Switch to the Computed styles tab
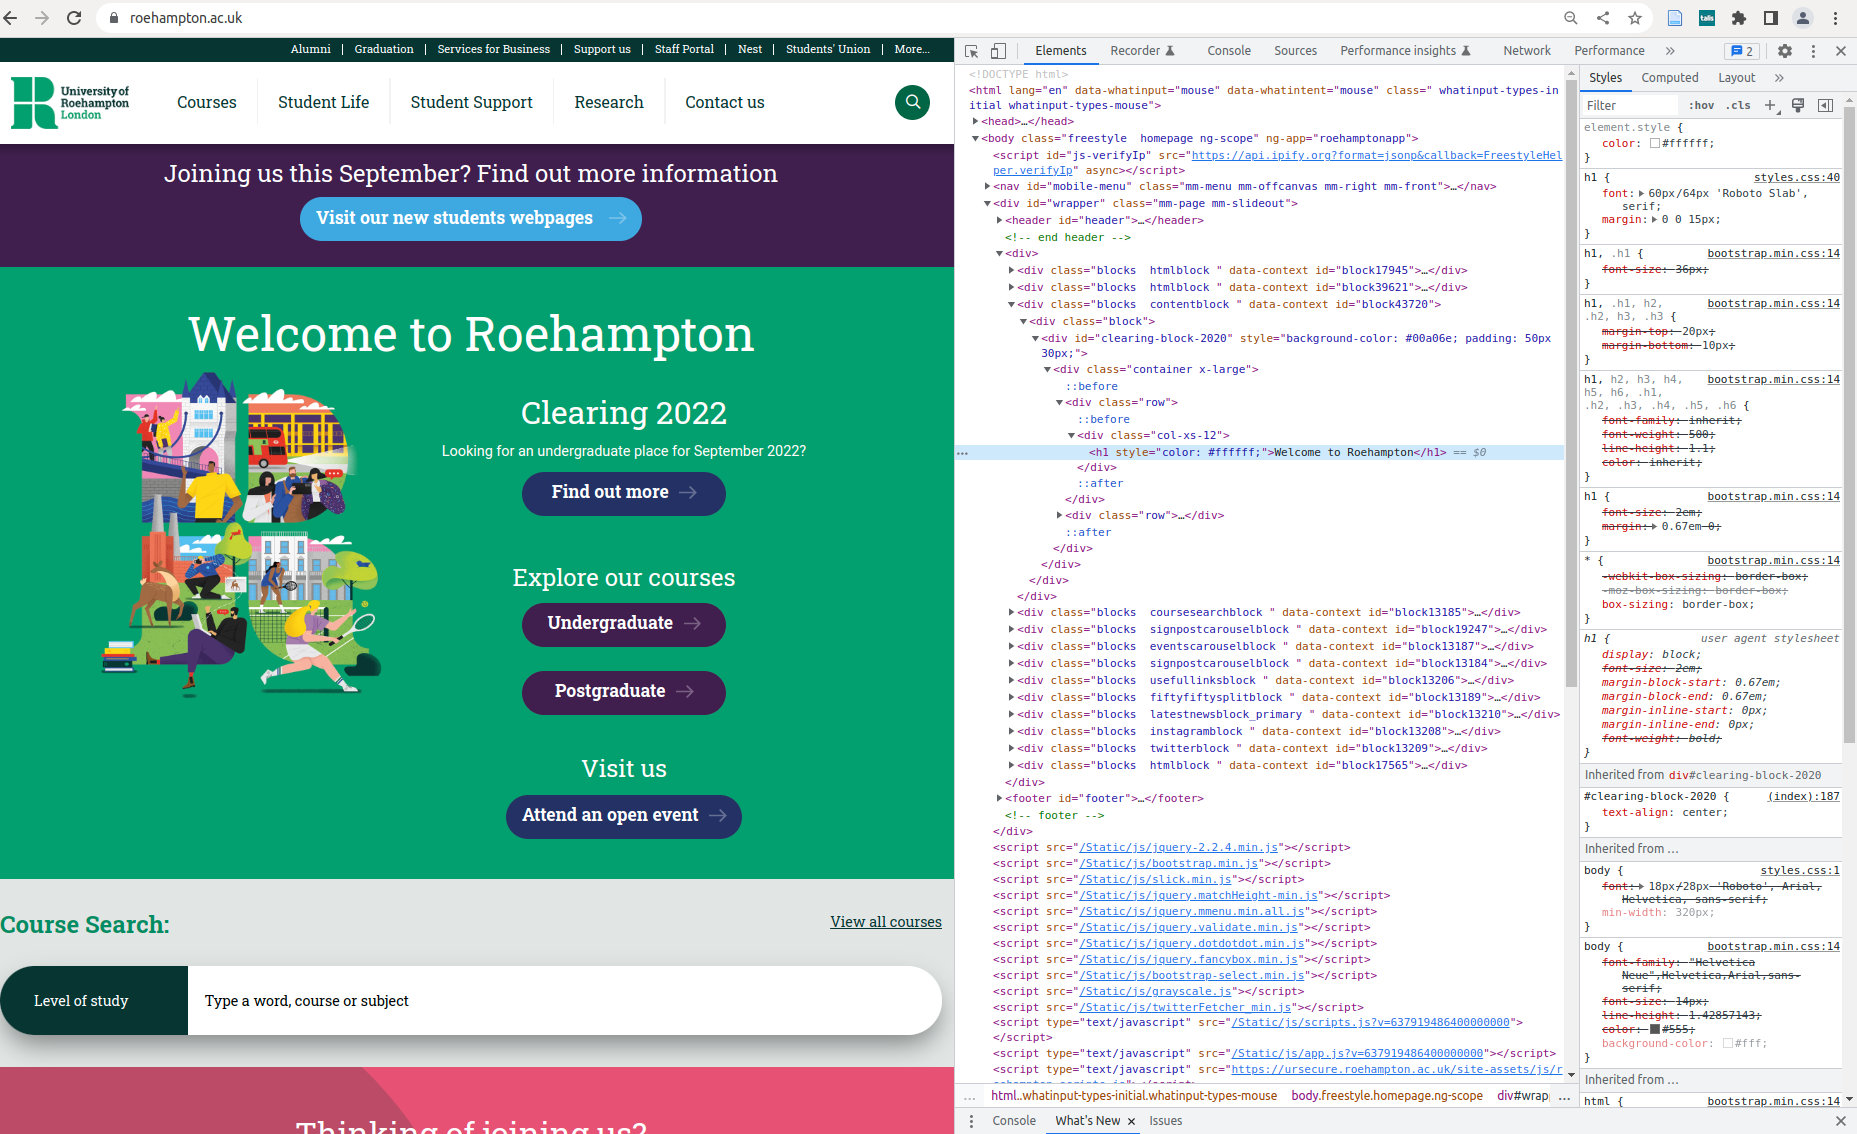The image size is (1857, 1134). [1670, 77]
